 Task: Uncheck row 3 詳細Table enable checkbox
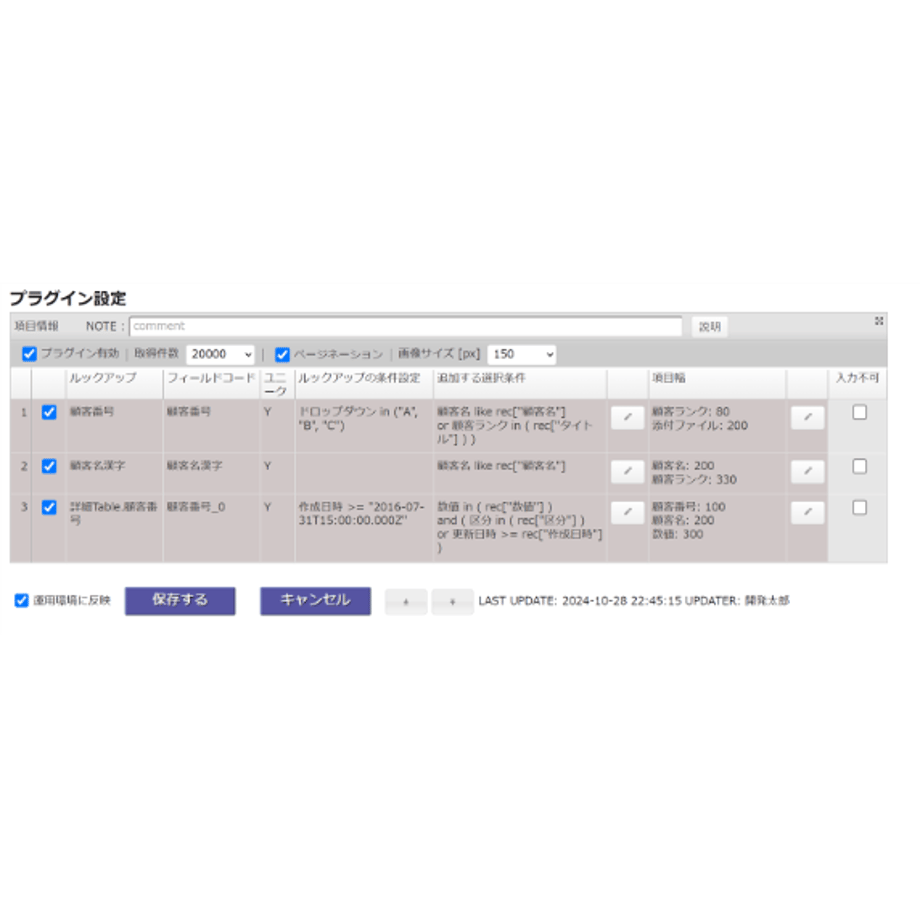[x=49, y=507]
